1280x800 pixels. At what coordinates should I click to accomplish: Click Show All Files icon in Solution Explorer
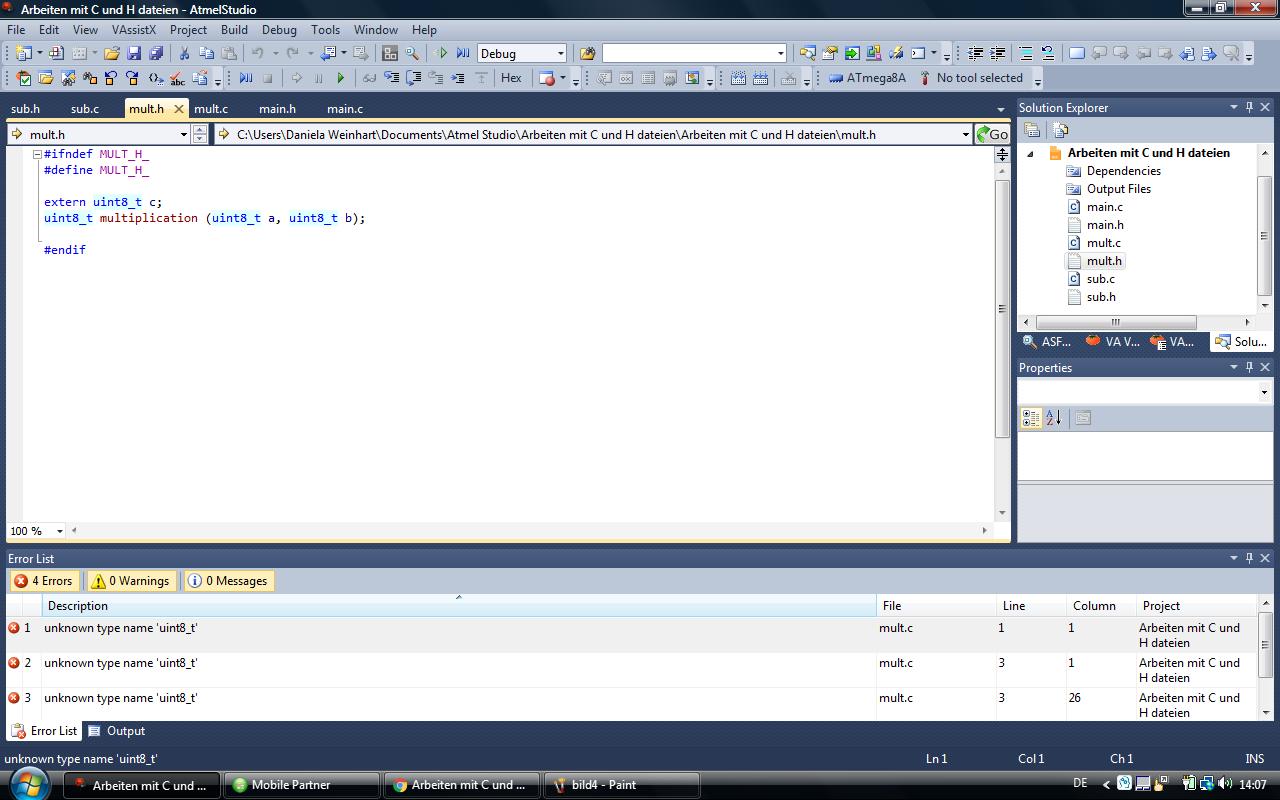pyautogui.click(x=1061, y=130)
